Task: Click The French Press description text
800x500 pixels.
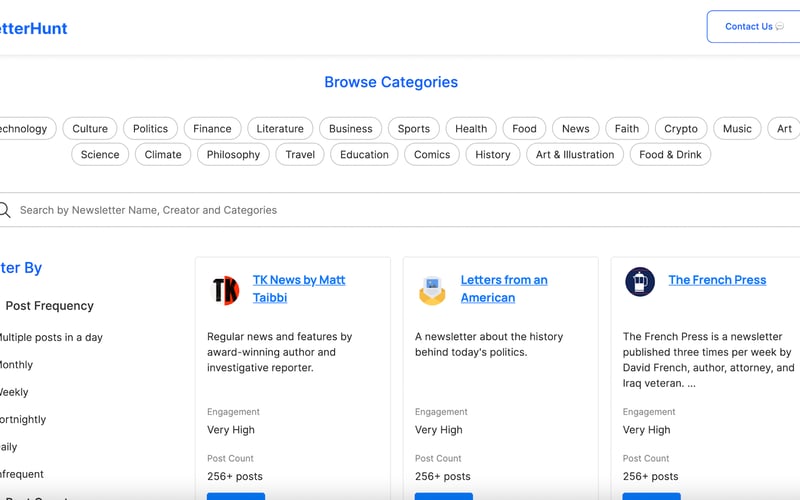Action: tap(709, 360)
